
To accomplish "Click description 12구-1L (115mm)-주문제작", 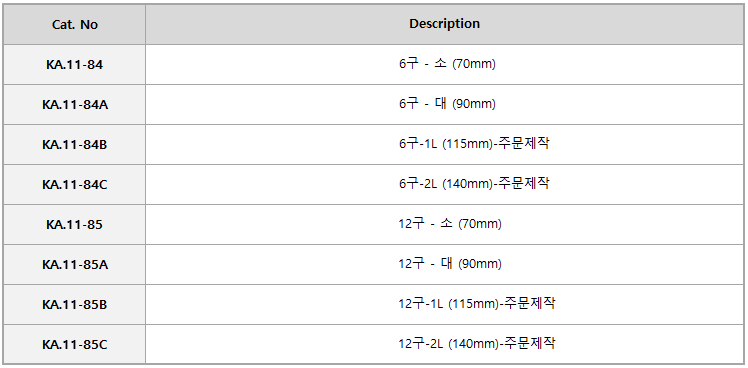I will 477,303.
